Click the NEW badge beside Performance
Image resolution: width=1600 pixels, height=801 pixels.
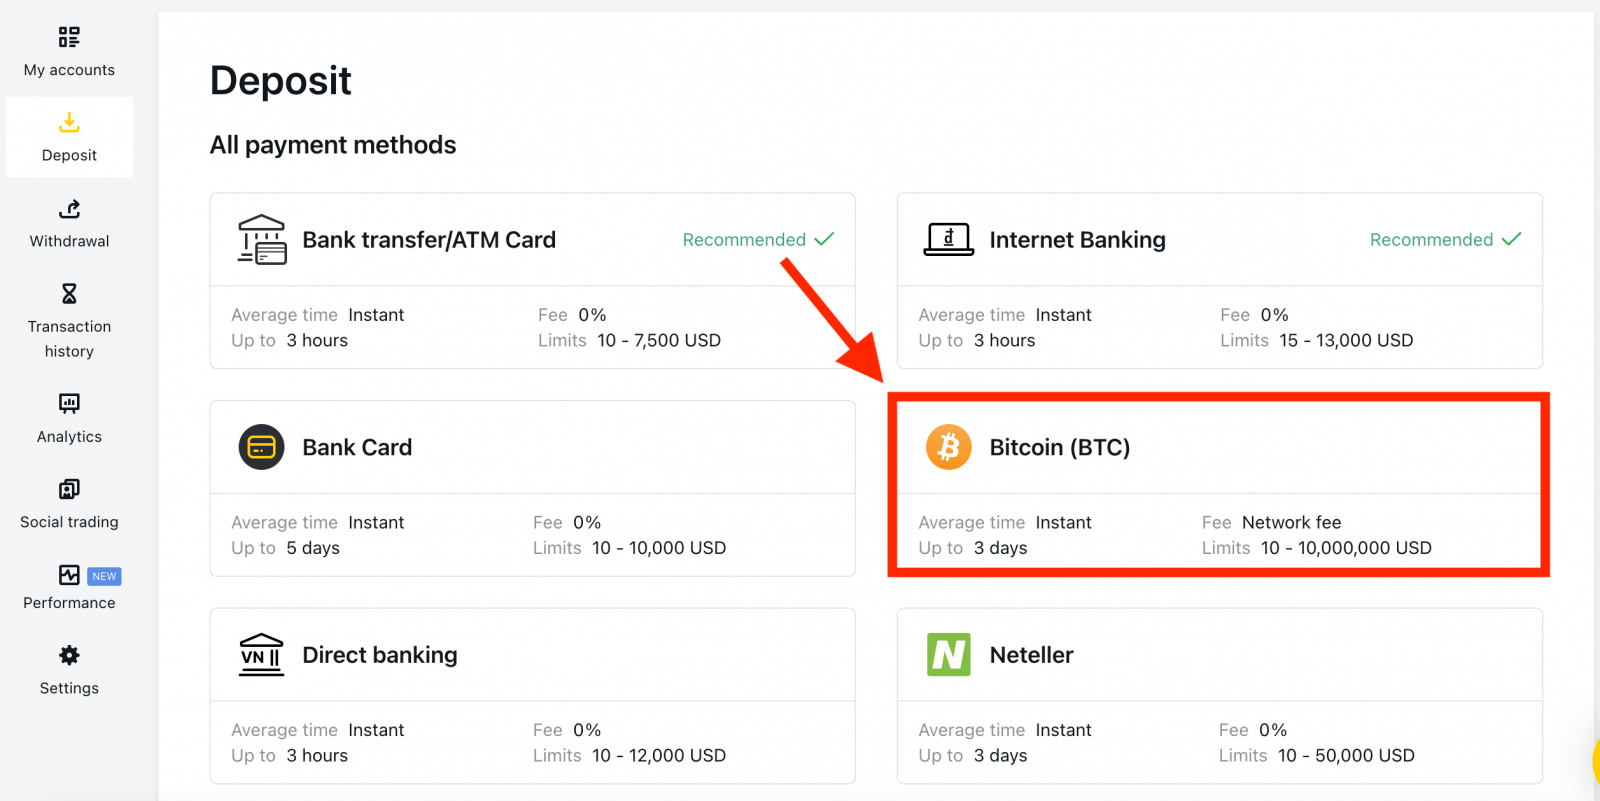pos(104,576)
